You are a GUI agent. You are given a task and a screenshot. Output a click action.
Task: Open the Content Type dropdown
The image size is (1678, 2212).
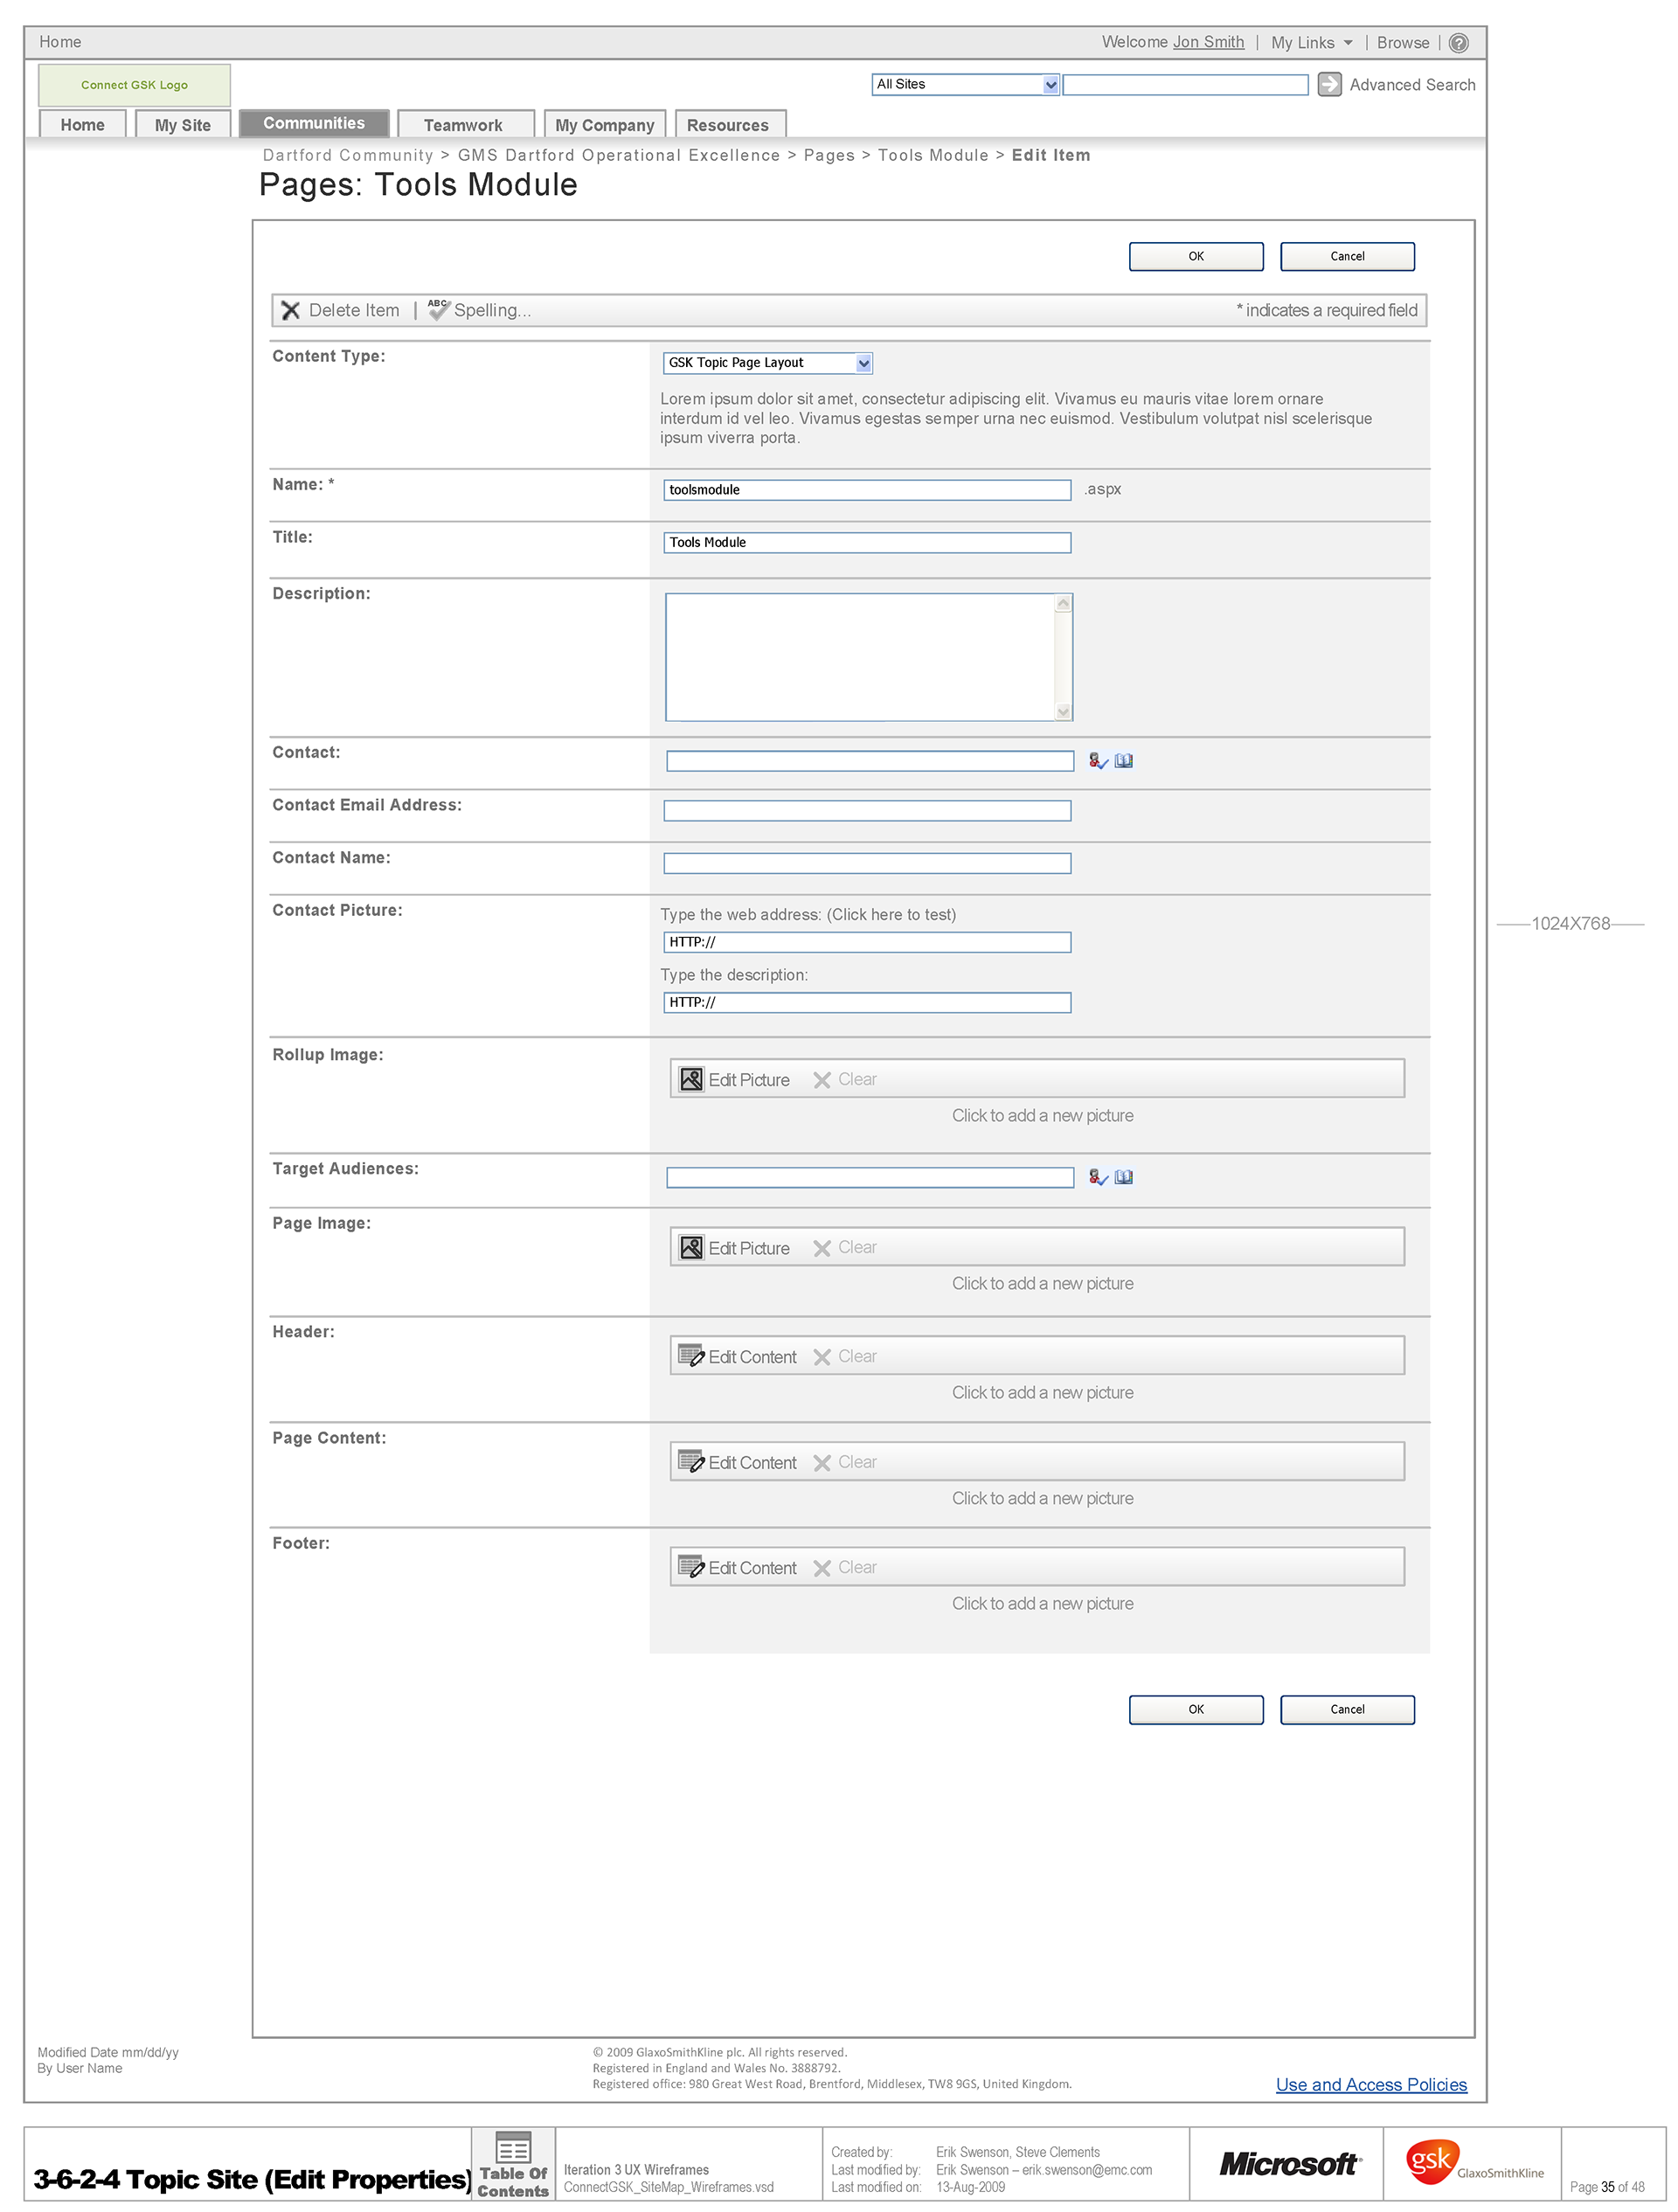(x=864, y=363)
